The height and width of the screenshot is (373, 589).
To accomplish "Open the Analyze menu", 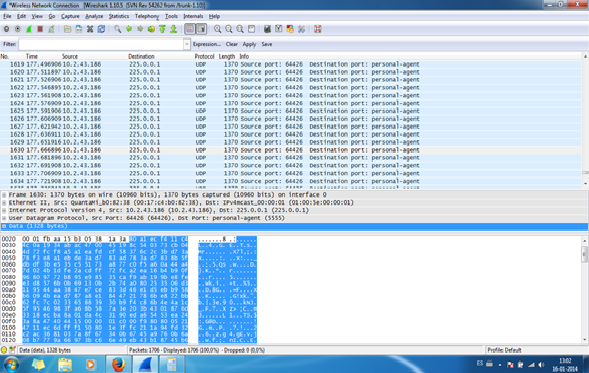I will click(94, 16).
